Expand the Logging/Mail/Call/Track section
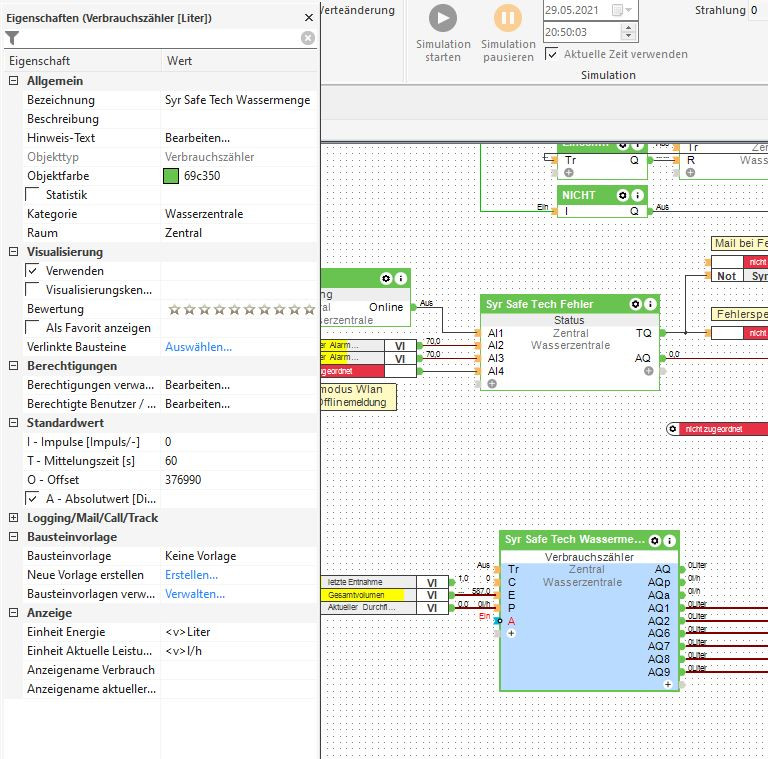The width and height of the screenshot is (768, 759). pos(14,518)
